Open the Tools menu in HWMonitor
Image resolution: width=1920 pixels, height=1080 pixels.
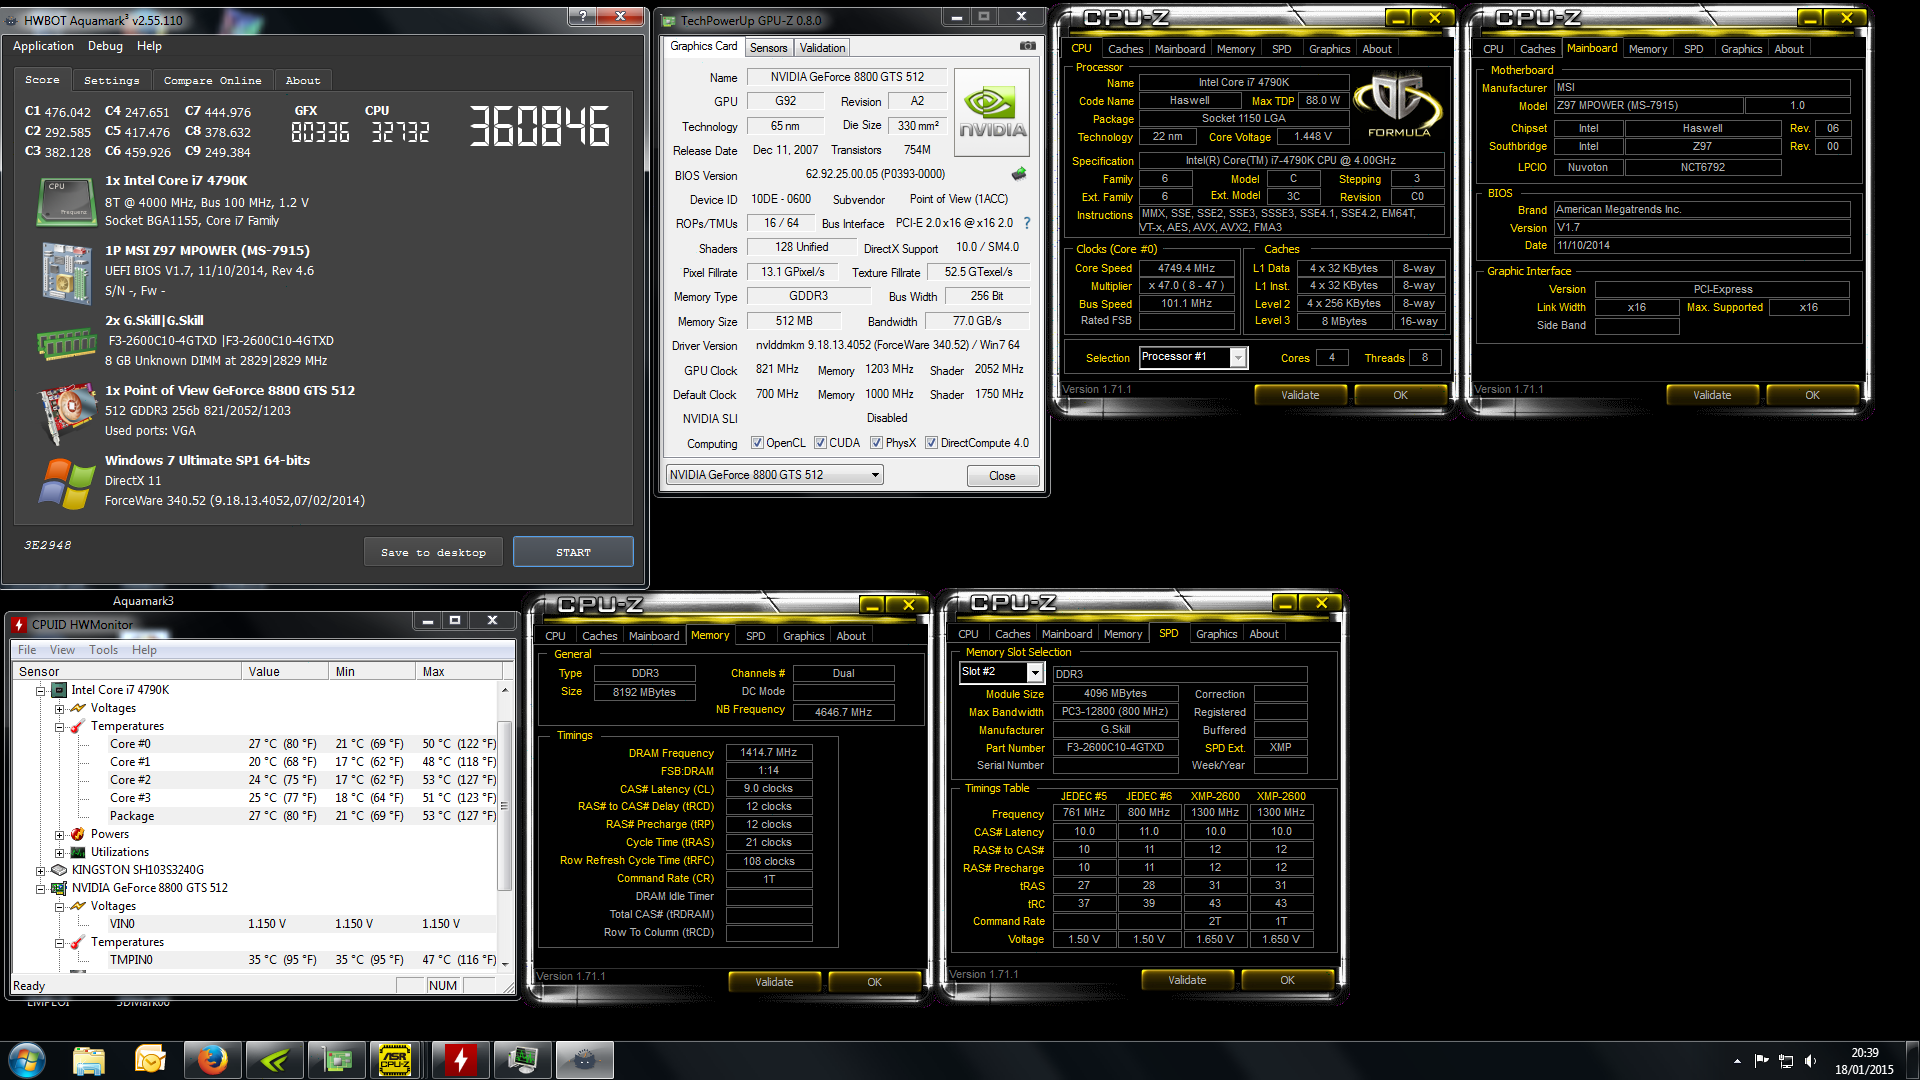(103, 650)
